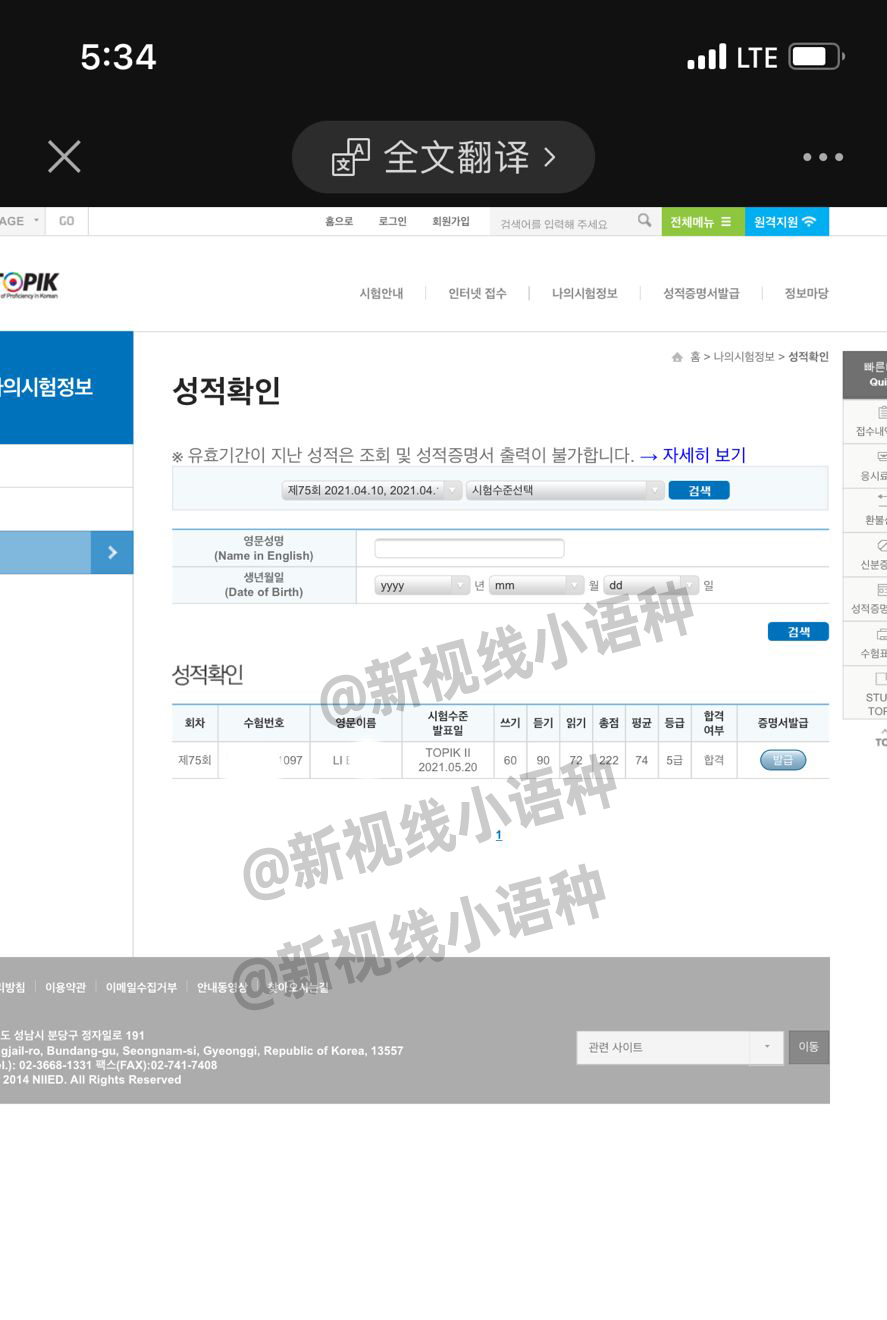
Task: Open the 인터넷 접수 navigation menu
Action: tap(477, 293)
